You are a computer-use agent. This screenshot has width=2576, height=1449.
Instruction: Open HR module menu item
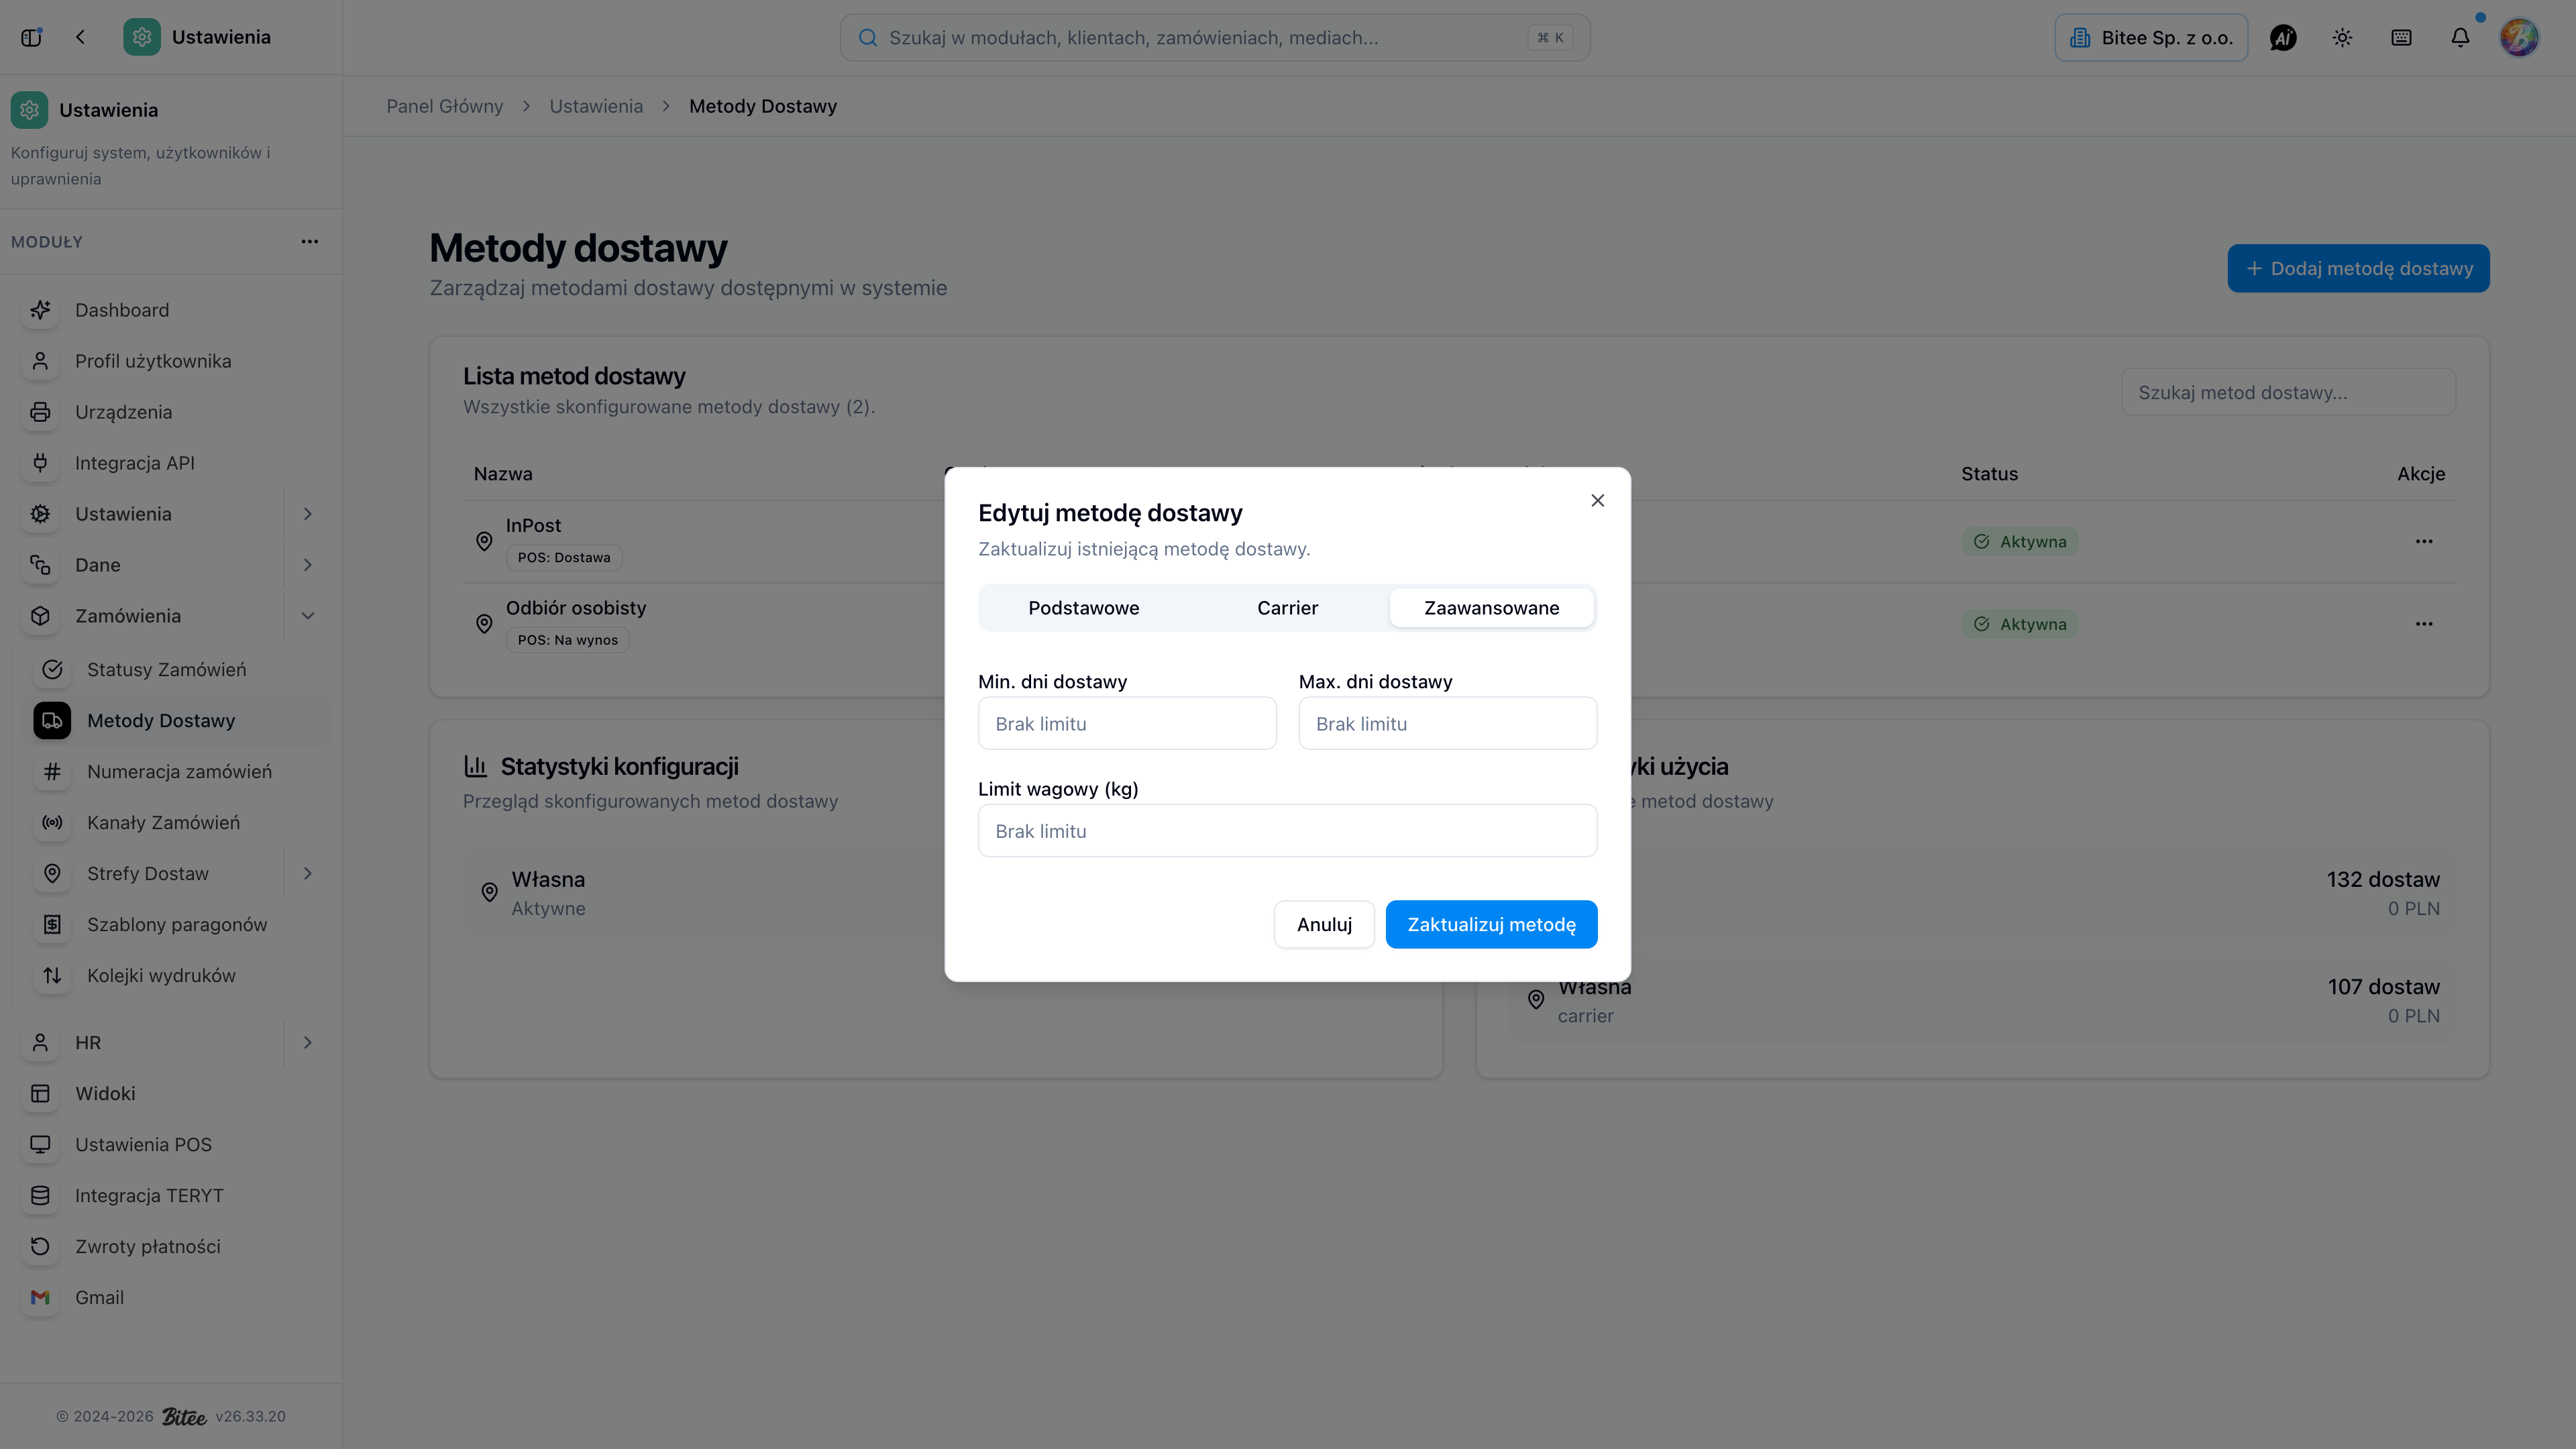pos(88,1043)
